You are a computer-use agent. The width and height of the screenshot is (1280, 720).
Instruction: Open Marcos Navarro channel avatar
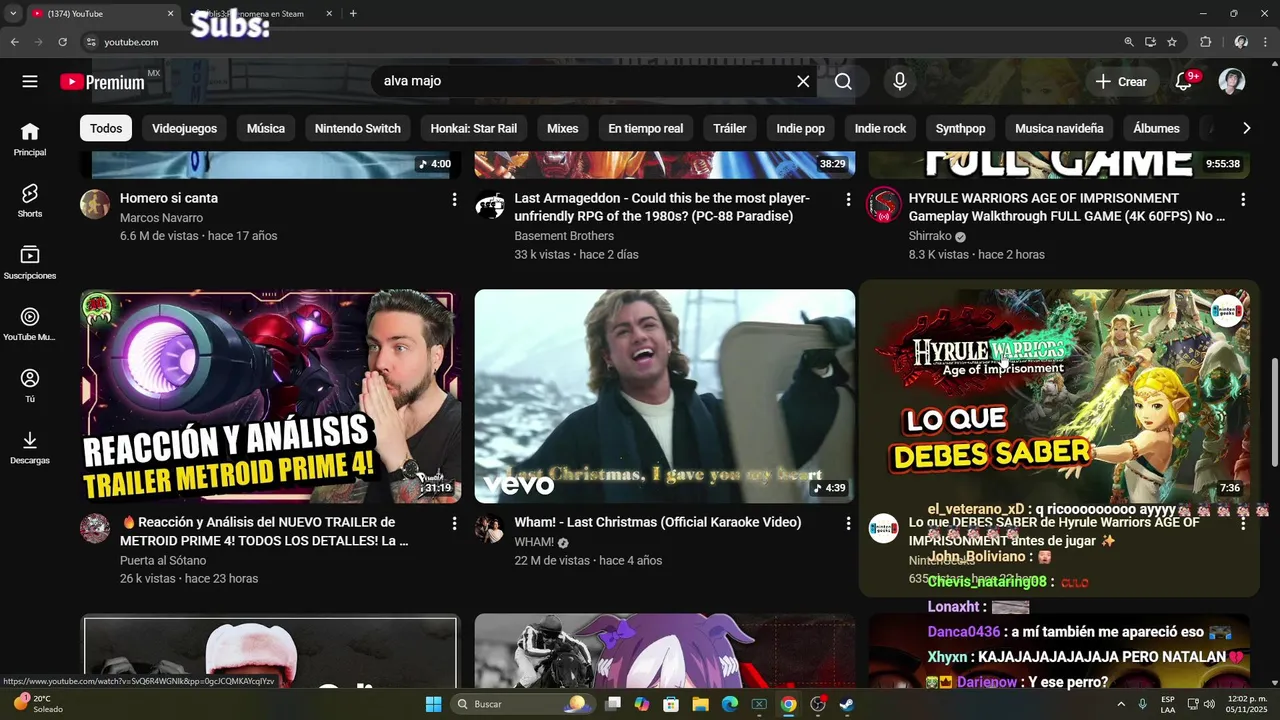tap(95, 204)
